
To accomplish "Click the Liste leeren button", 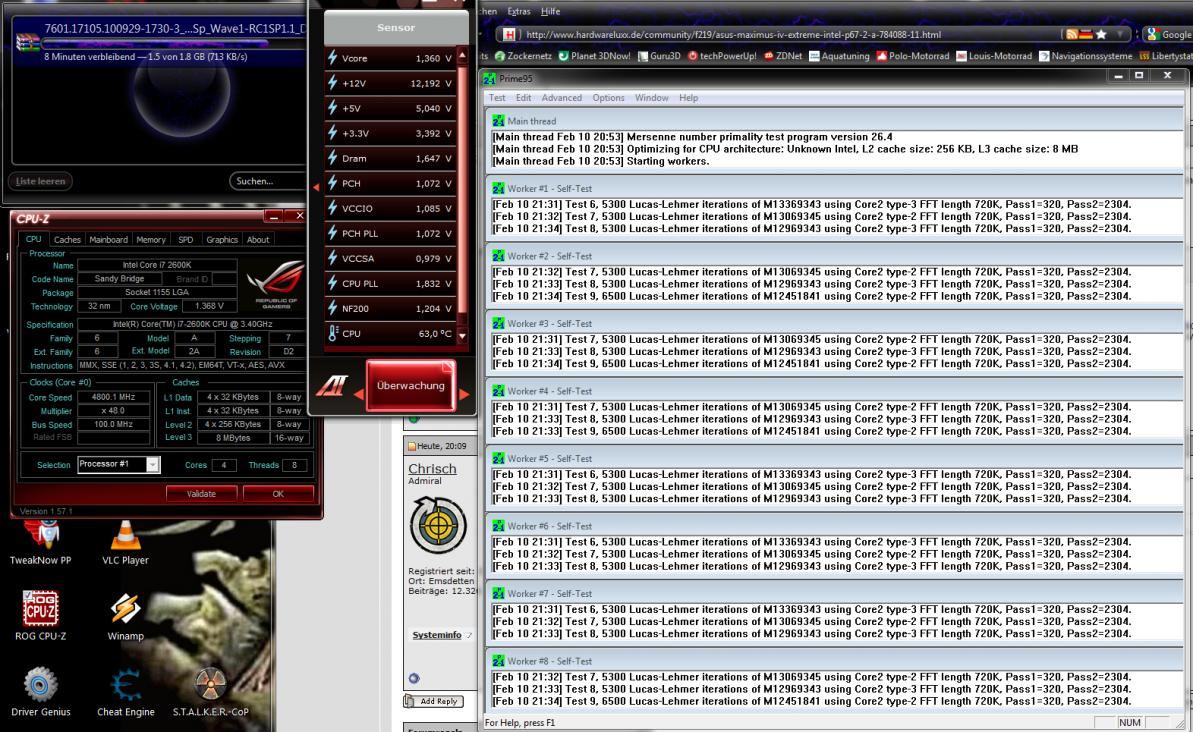I will pyautogui.click(x=40, y=181).
